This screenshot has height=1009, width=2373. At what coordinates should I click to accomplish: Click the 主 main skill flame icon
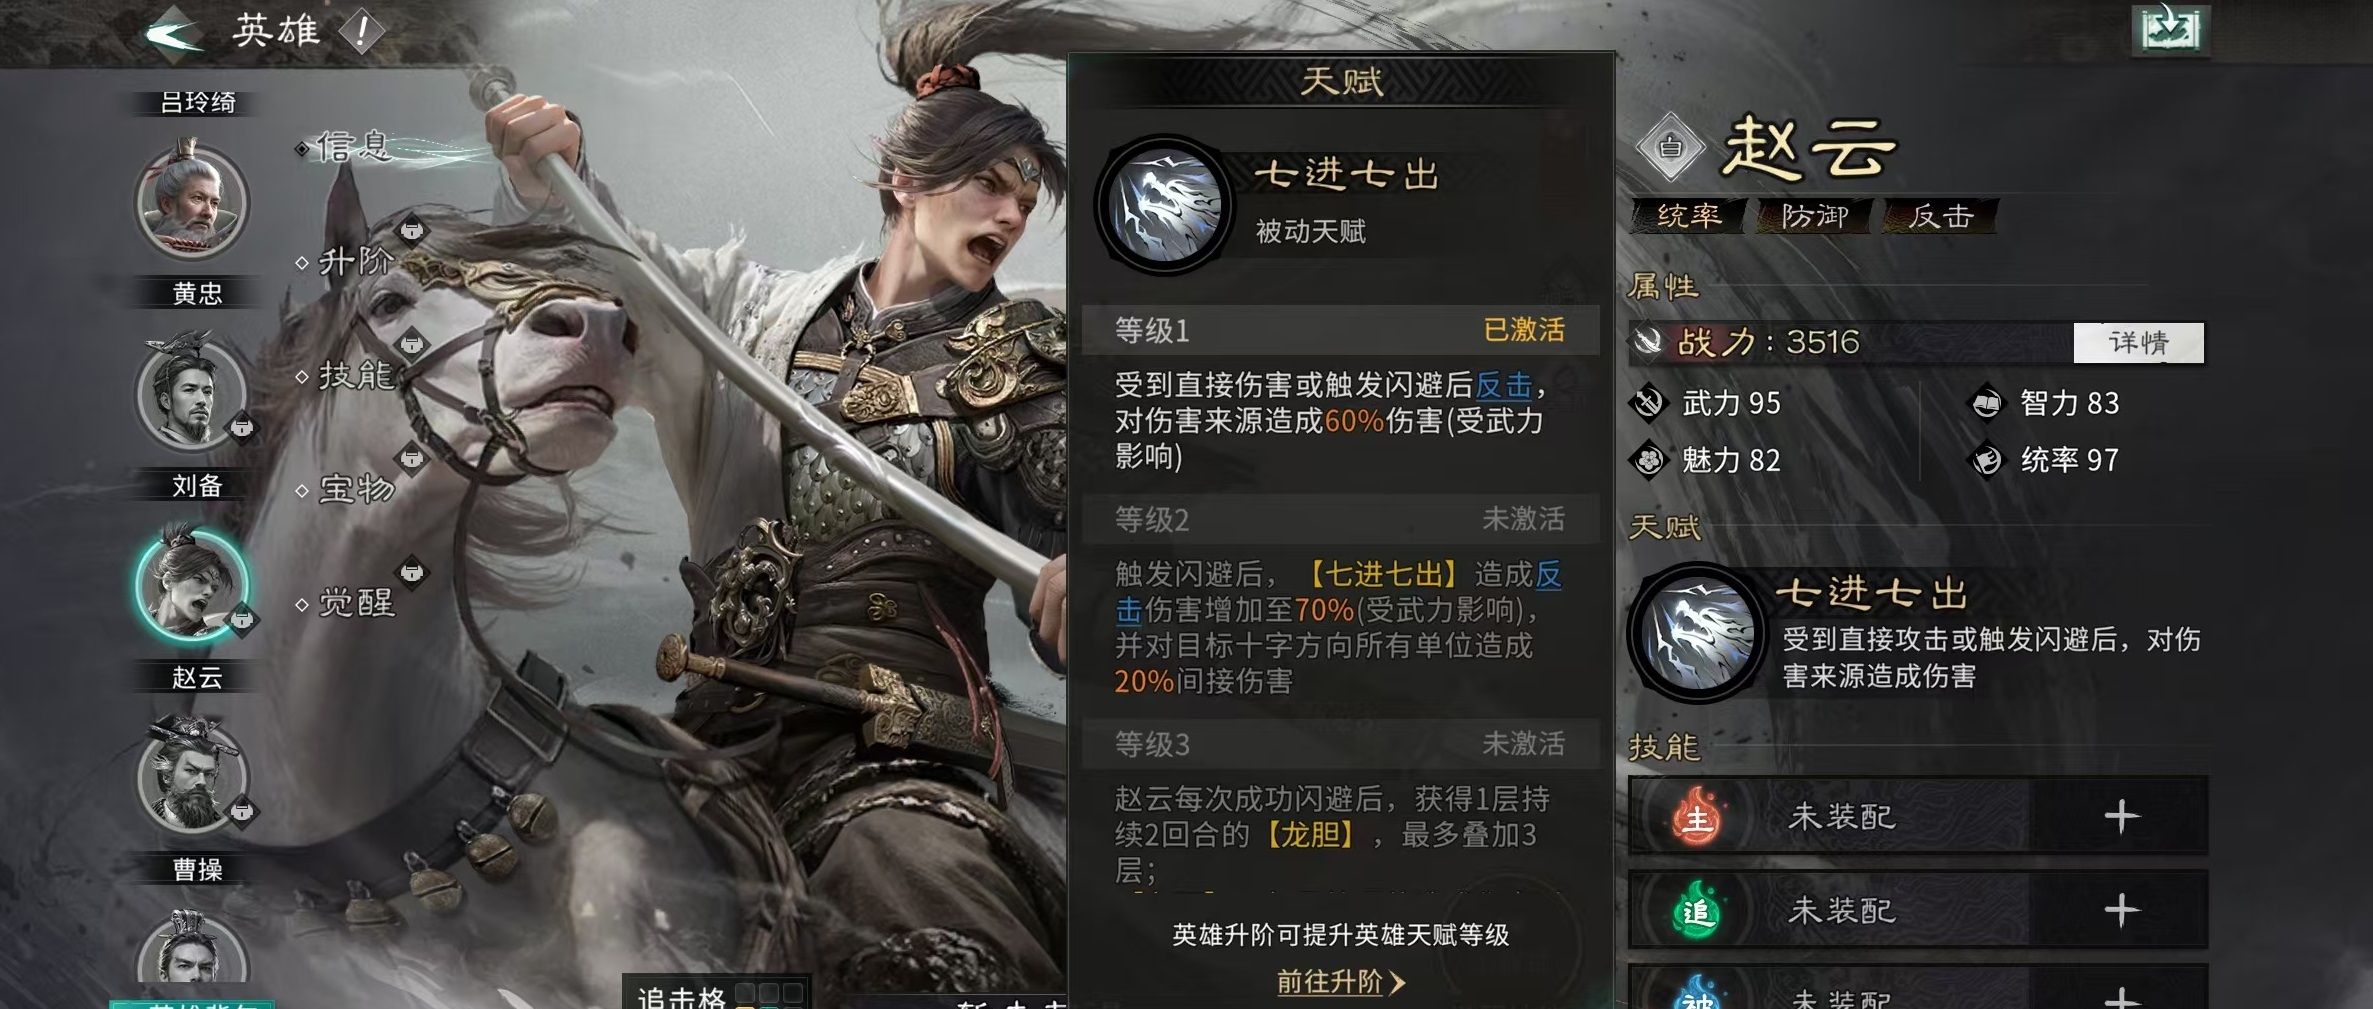tap(1697, 815)
